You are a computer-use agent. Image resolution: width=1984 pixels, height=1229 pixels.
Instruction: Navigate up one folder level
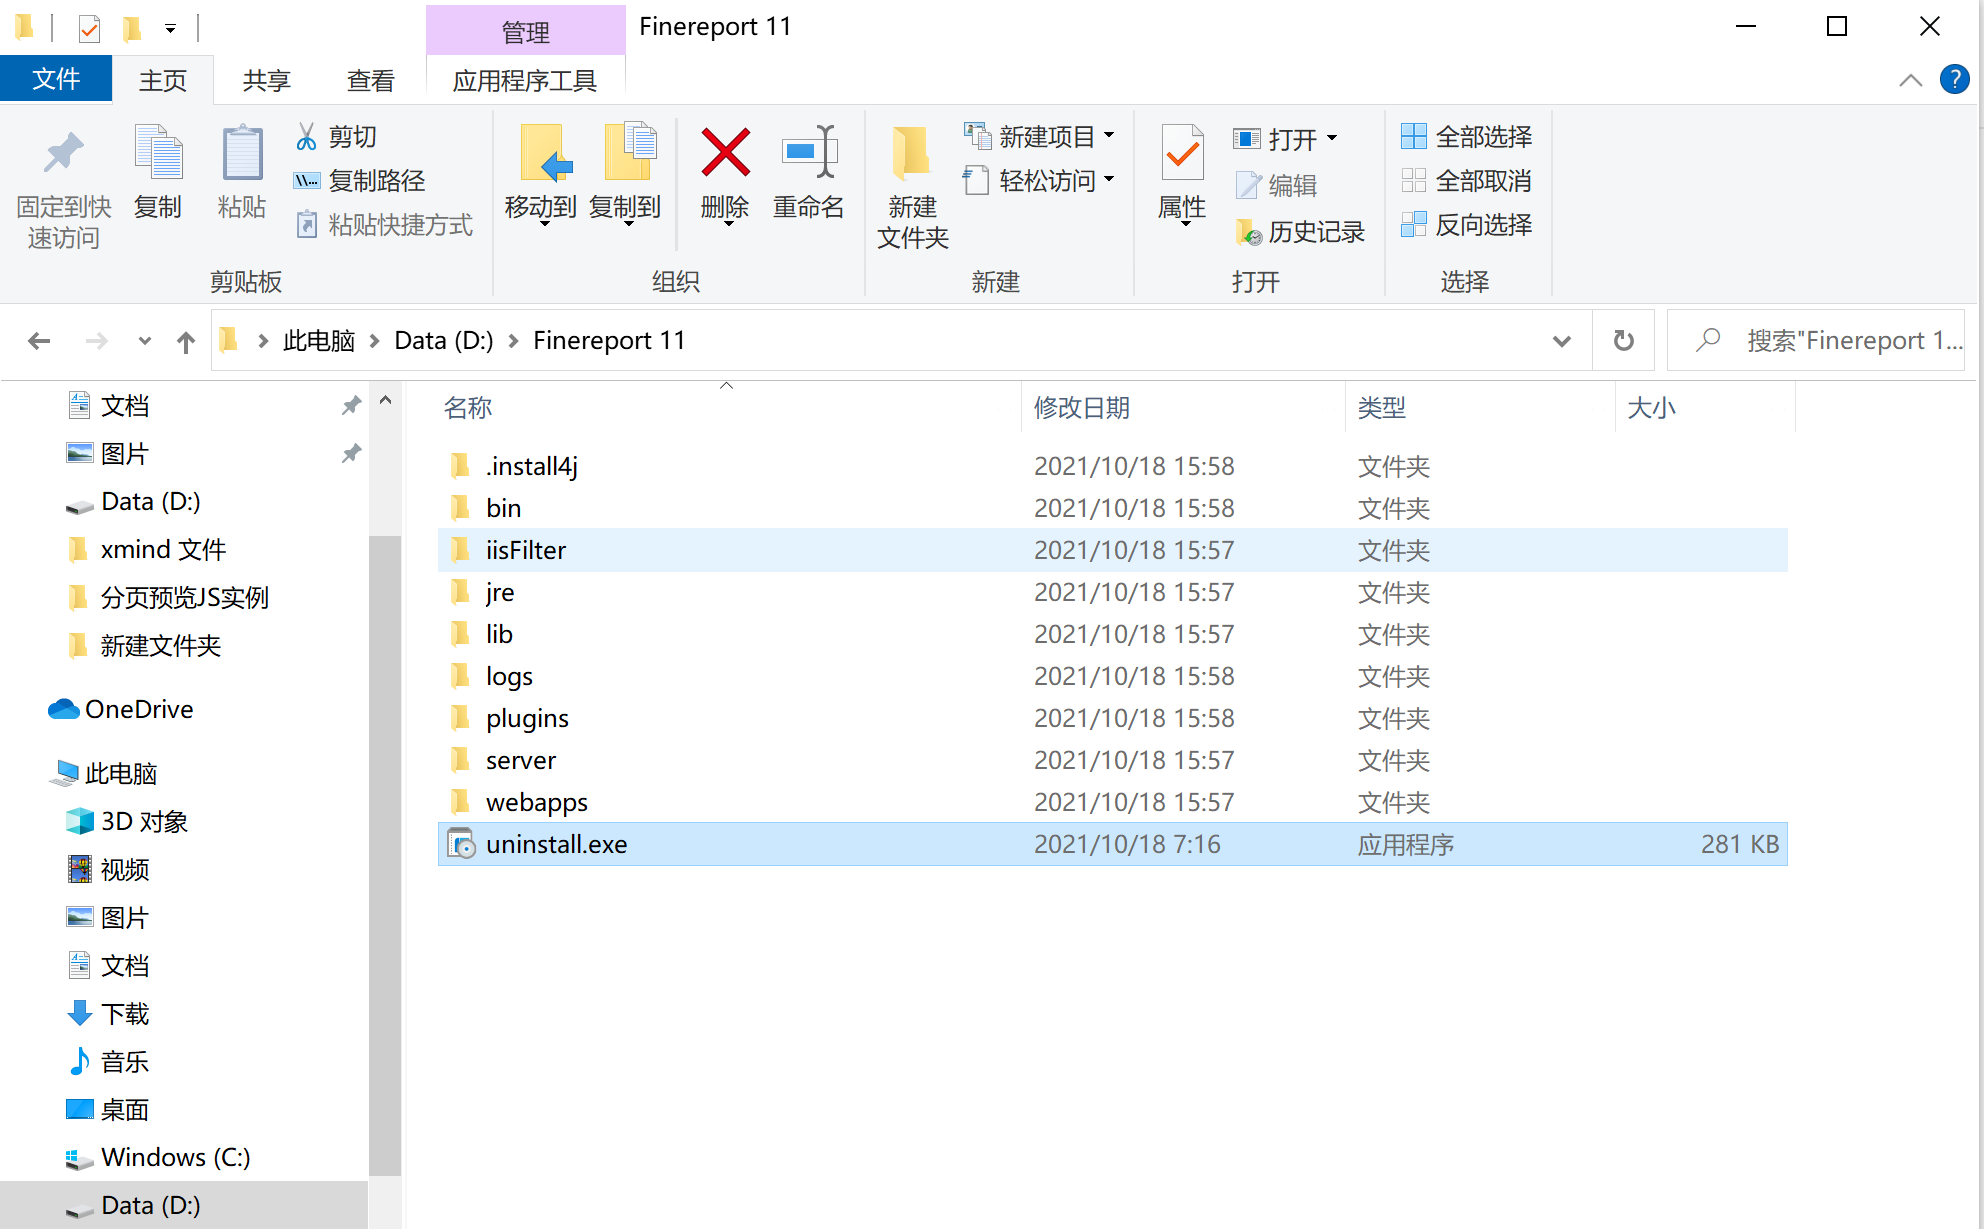[186, 341]
